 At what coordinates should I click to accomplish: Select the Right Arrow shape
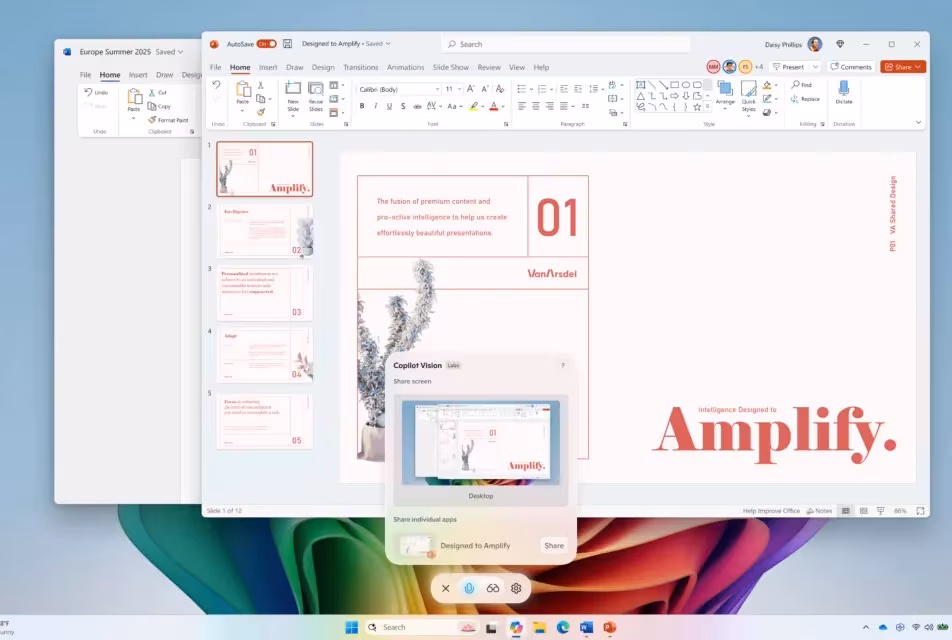[674, 96]
